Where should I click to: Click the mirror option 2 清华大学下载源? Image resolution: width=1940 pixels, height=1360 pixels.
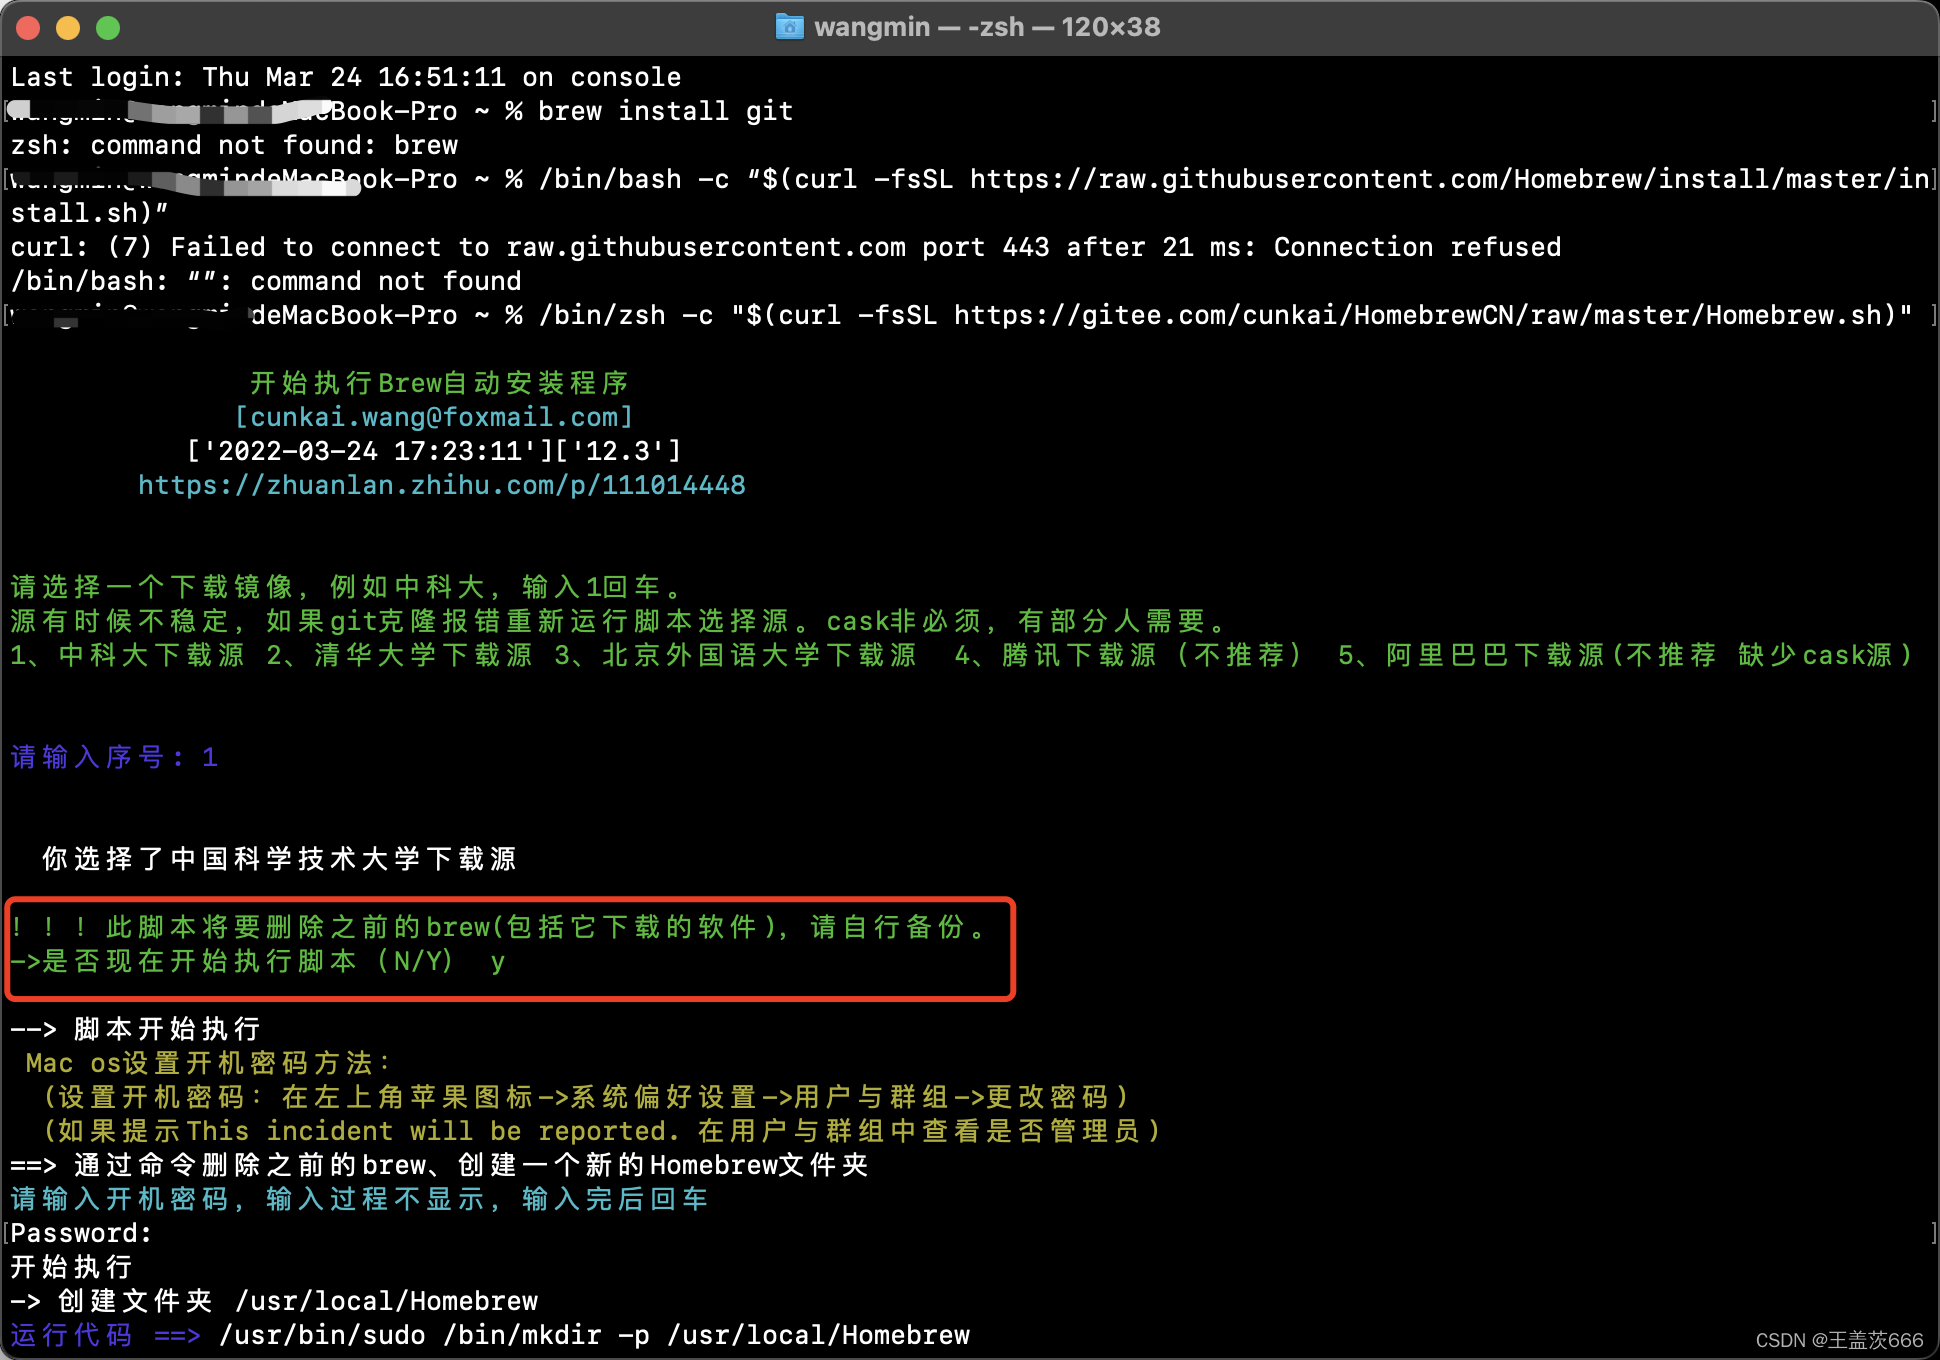399,655
